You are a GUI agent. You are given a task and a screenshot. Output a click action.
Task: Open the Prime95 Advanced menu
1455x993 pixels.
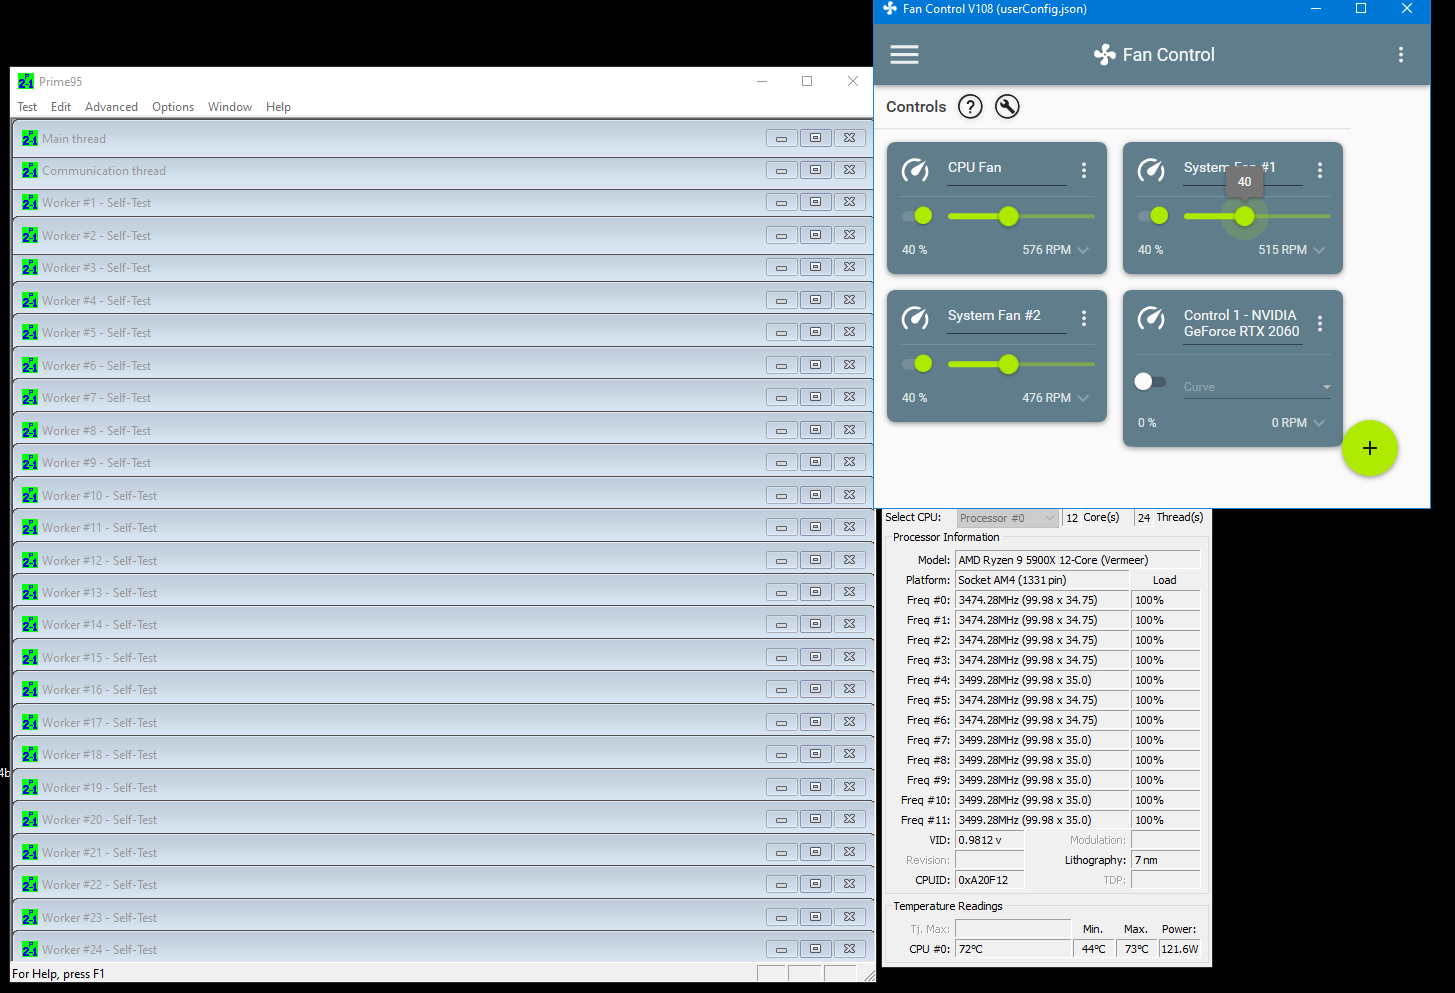tap(111, 107)
